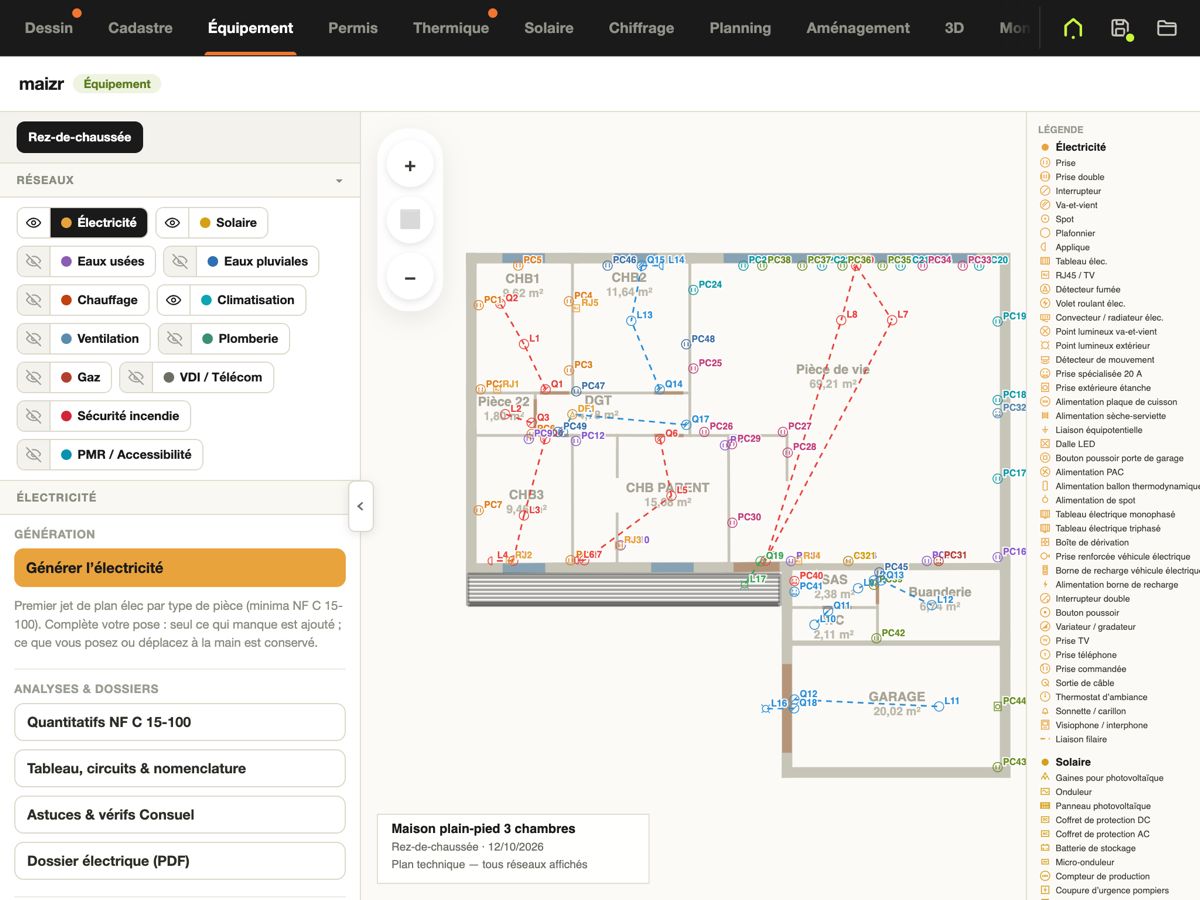The width and height of the screenshot is (1200, 900).
Task: Zoom in with the plus button
Action: coord(410,166)
